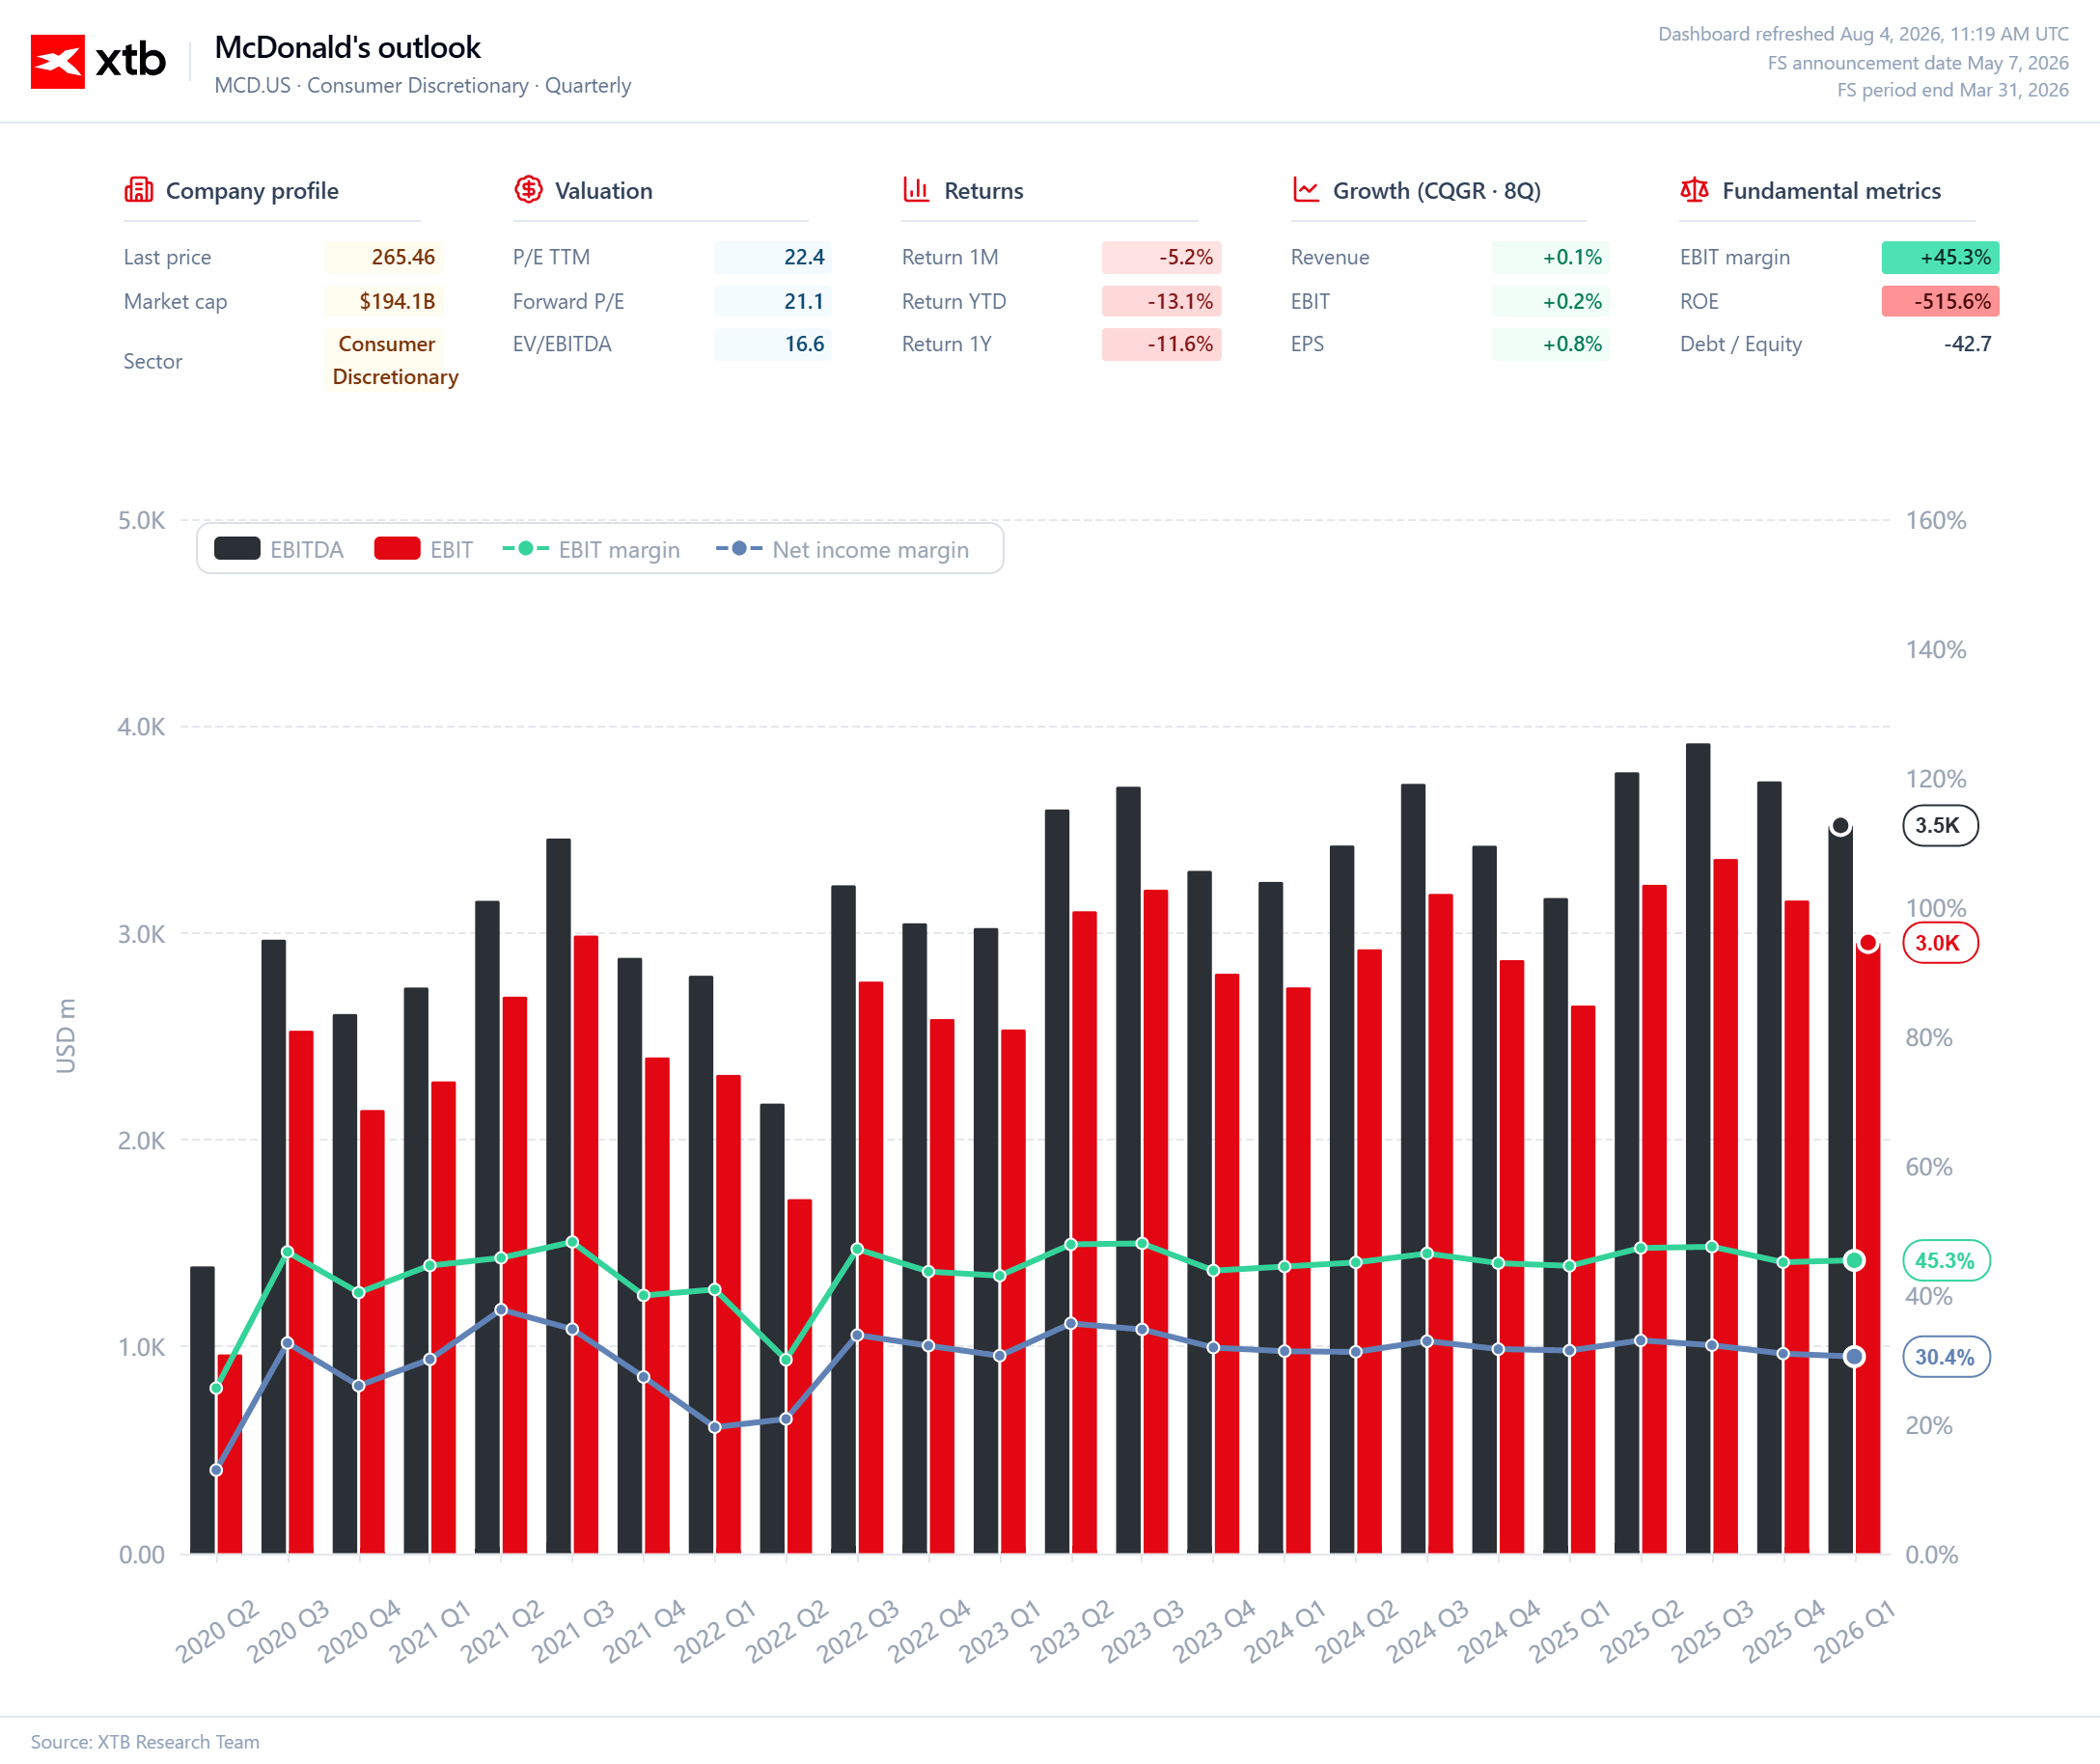Image resolution: width=2100 pixels, height=1764 pixels.
Task: Click the EV/EBITDA value 16.6
Action: tap(772, 344)
